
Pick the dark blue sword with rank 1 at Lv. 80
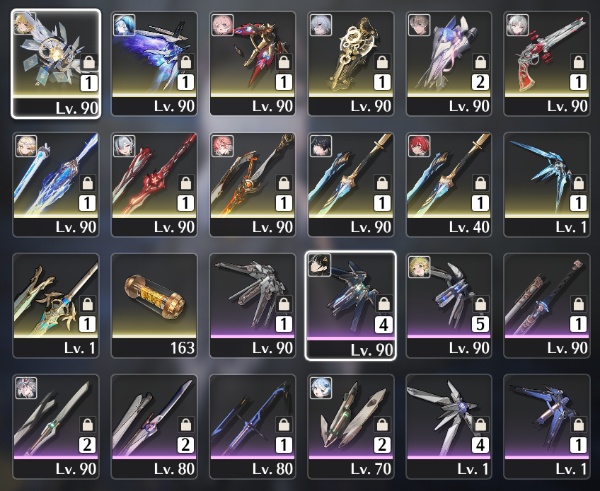click(x=253, y=426)
